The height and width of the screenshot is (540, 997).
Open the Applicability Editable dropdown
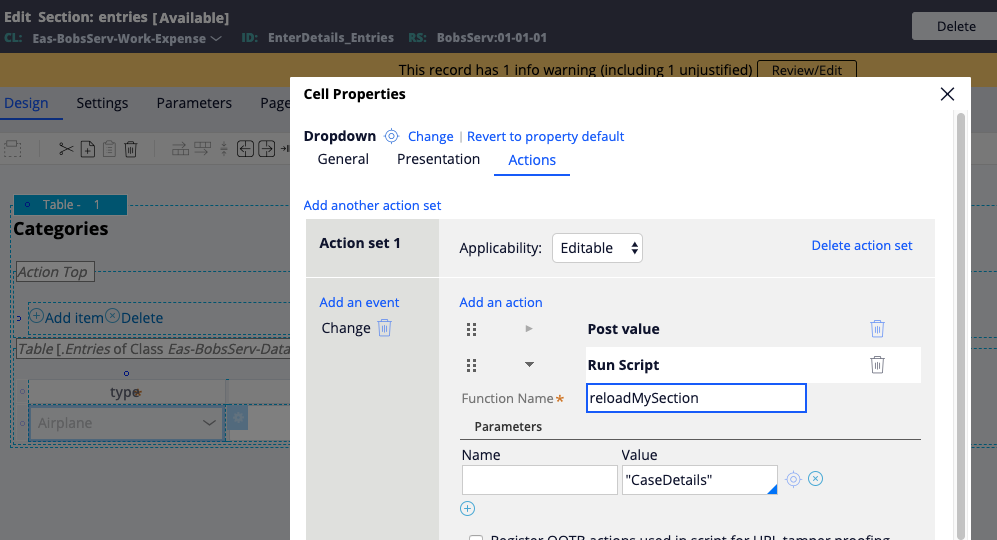597,248
